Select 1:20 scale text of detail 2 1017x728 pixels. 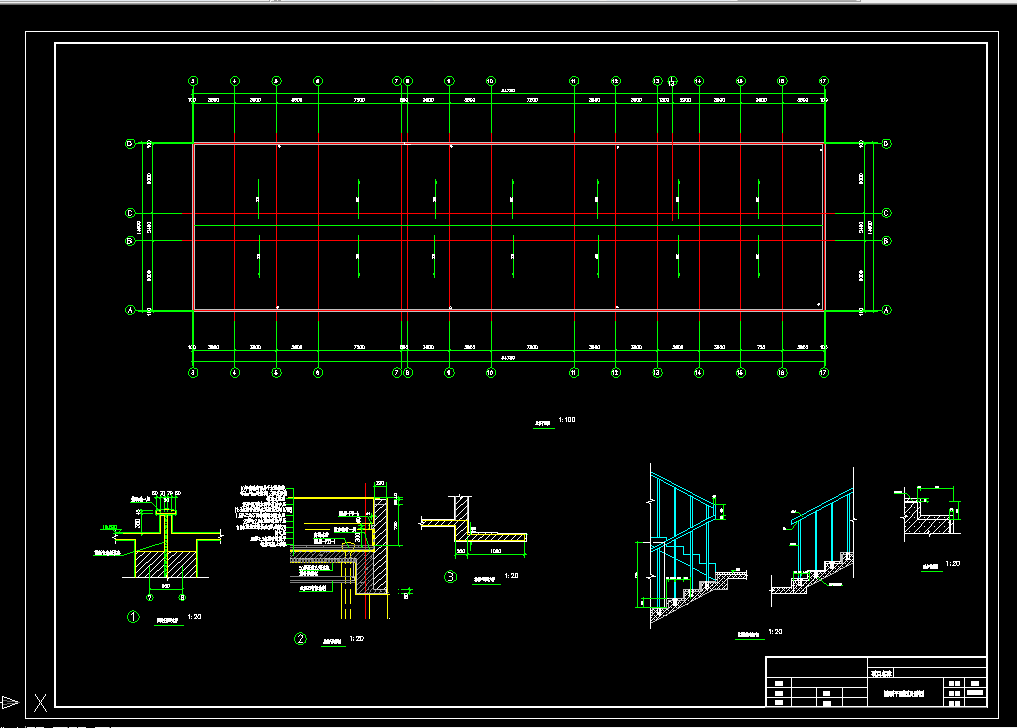(357, 638)
